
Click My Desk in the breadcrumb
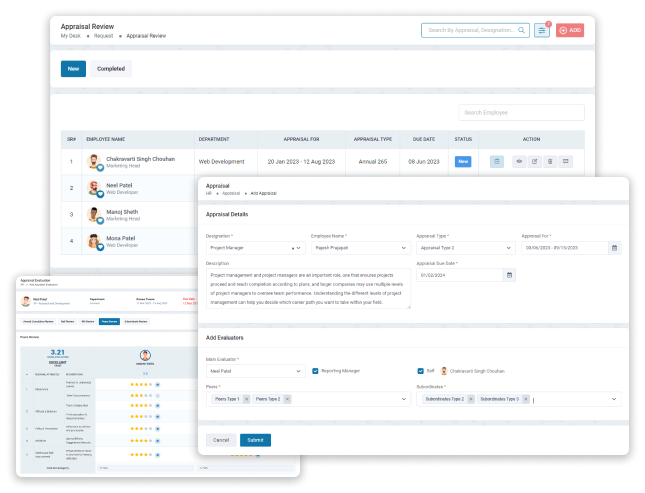(70, 36)
